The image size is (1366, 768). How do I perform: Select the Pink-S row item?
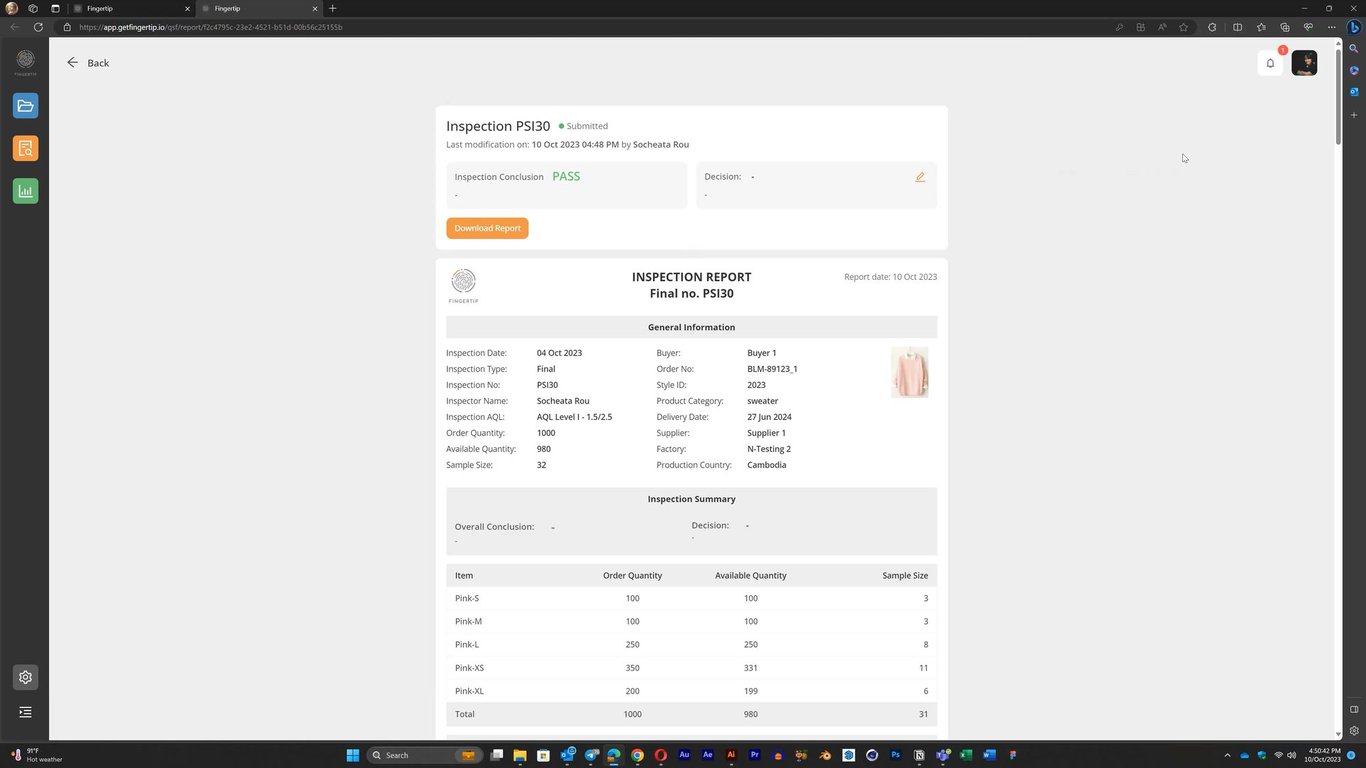pos(467,598)
